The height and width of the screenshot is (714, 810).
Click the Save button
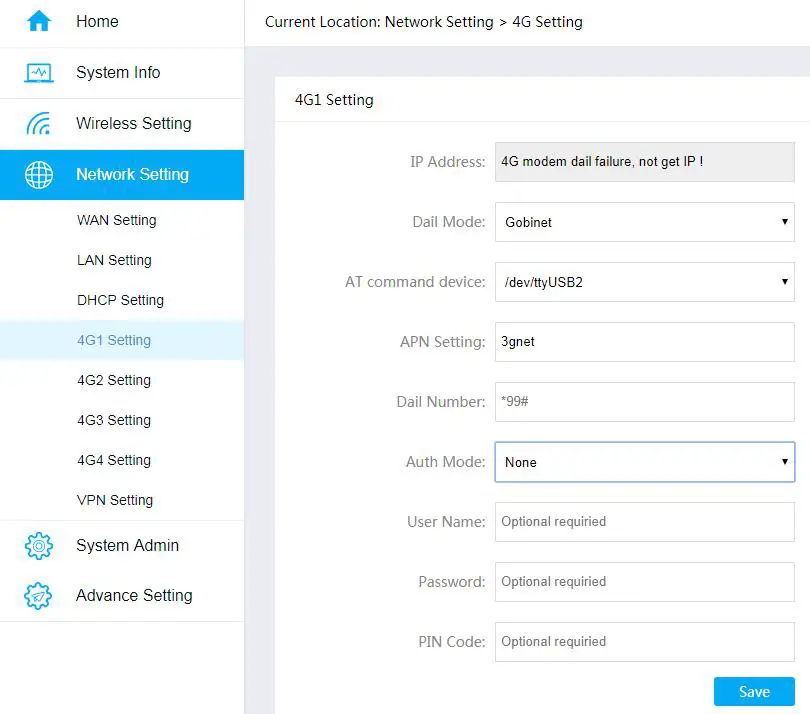tap(754, 692)
